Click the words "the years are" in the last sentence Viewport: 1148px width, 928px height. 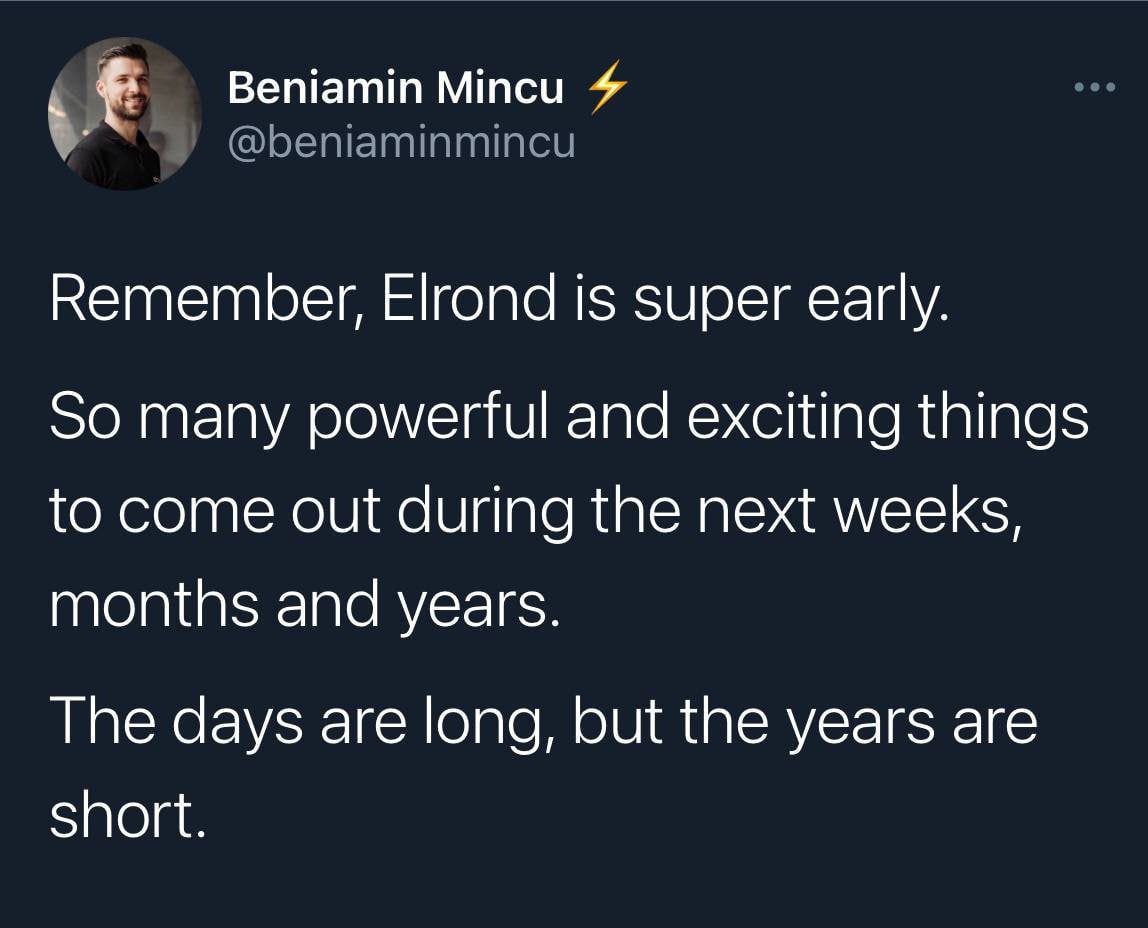(859, 722)
